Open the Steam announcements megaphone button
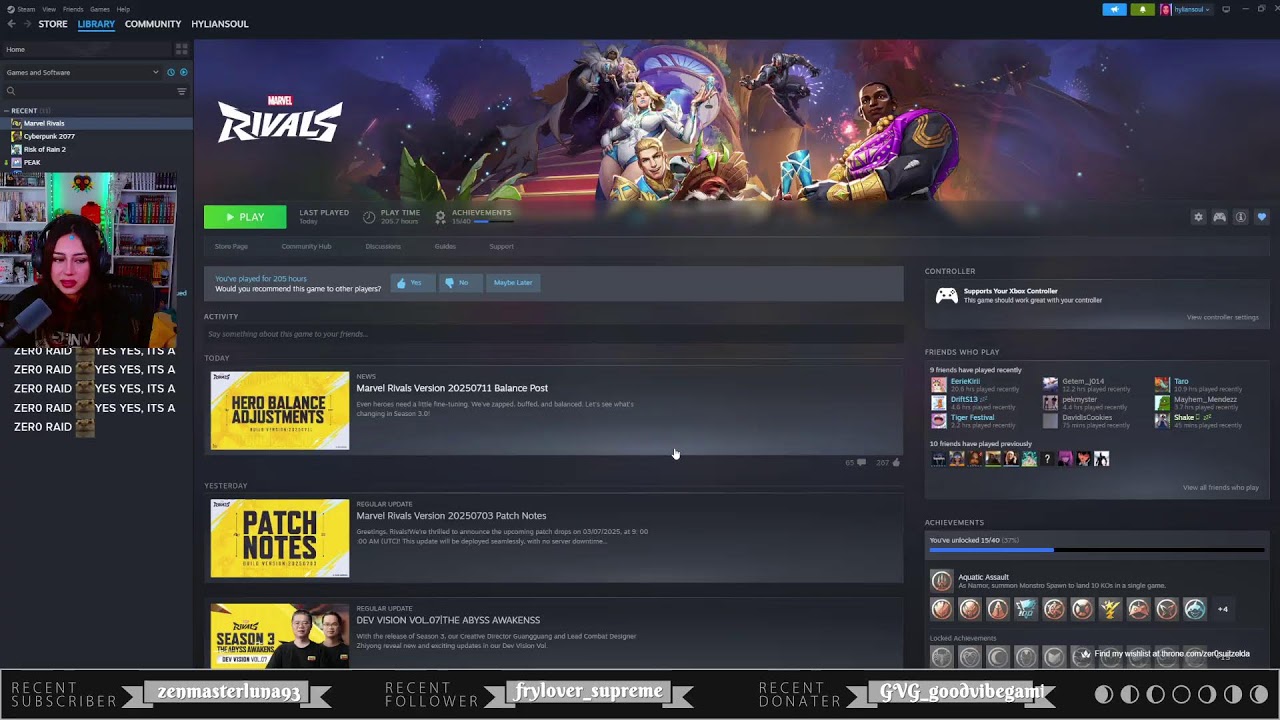The height and width of the screenshot is (720, 1280). coord(1115,9)
